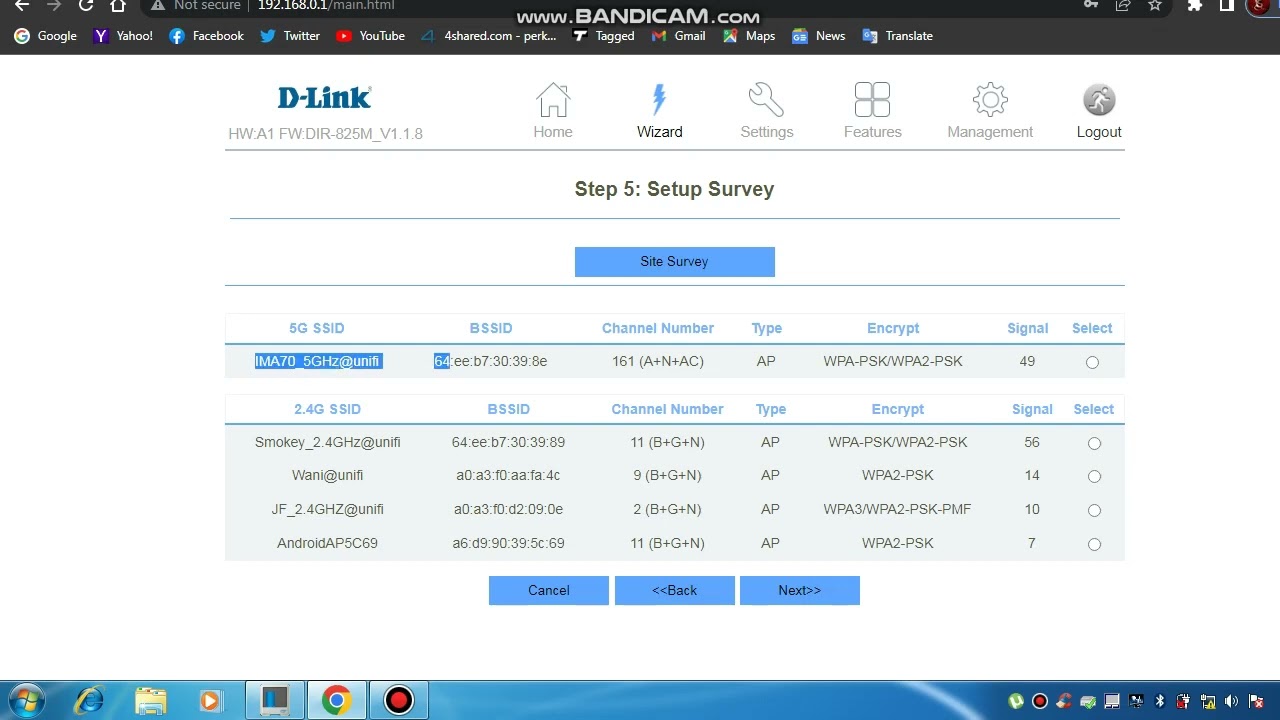Open the Yahoo! bookmark
Image resolution: width=1280 pixels, height=720 pixels.
(122, 36)
